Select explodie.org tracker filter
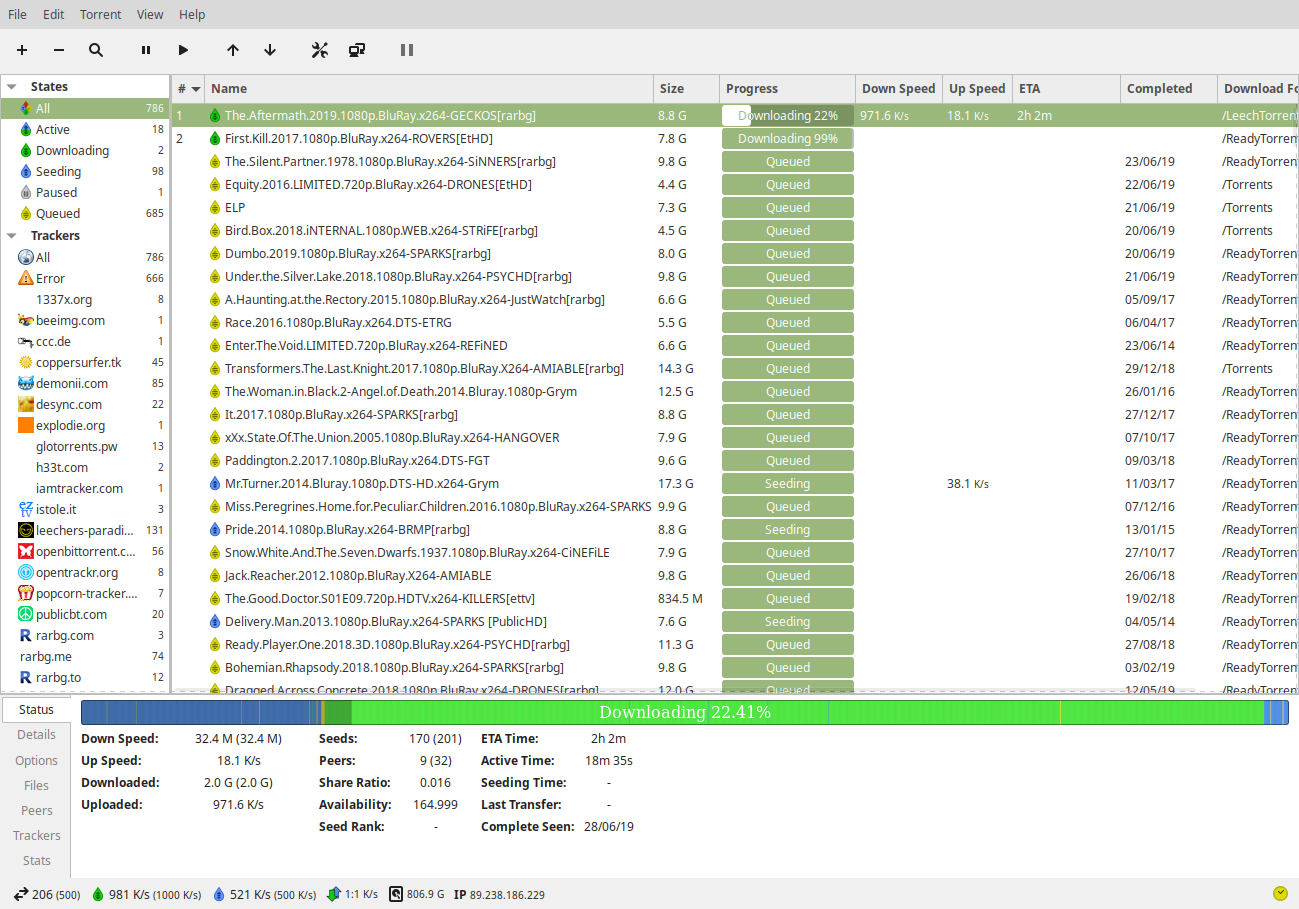The height and width of the screenshot is (909, 1299). tap(85, 425)
